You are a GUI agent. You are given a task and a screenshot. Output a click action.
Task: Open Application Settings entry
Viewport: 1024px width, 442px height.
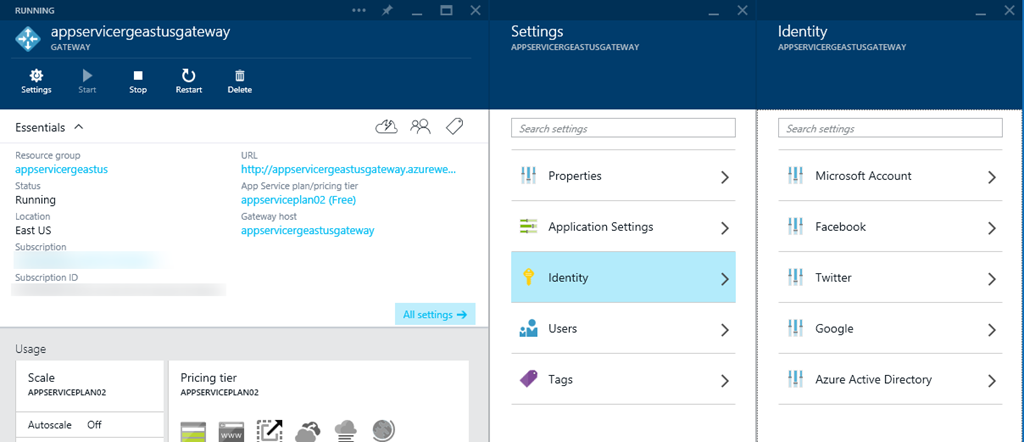(623, 227)
